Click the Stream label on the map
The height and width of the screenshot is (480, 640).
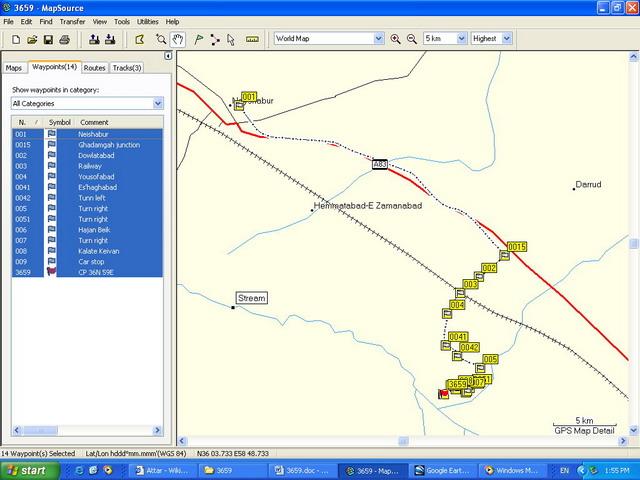[x=251, y=298]
